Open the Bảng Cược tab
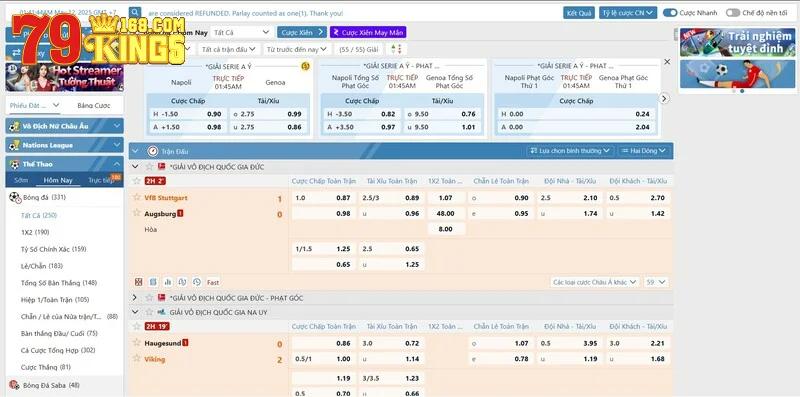800x397 pixels. [94, 105]
